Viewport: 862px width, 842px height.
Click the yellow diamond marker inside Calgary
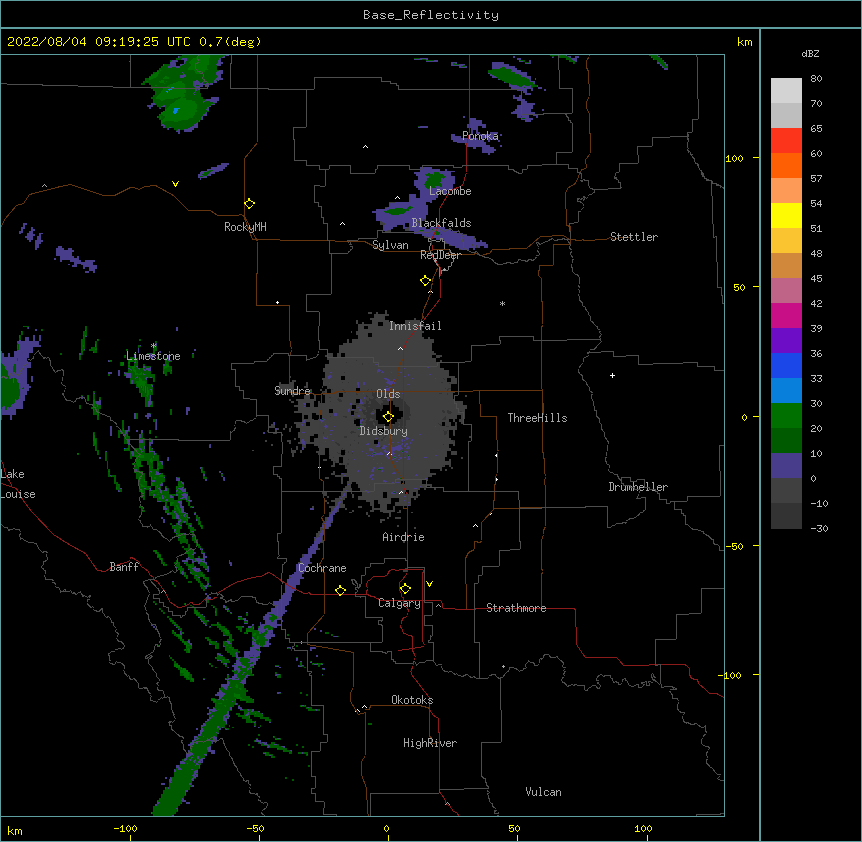[x=405, y=589]
